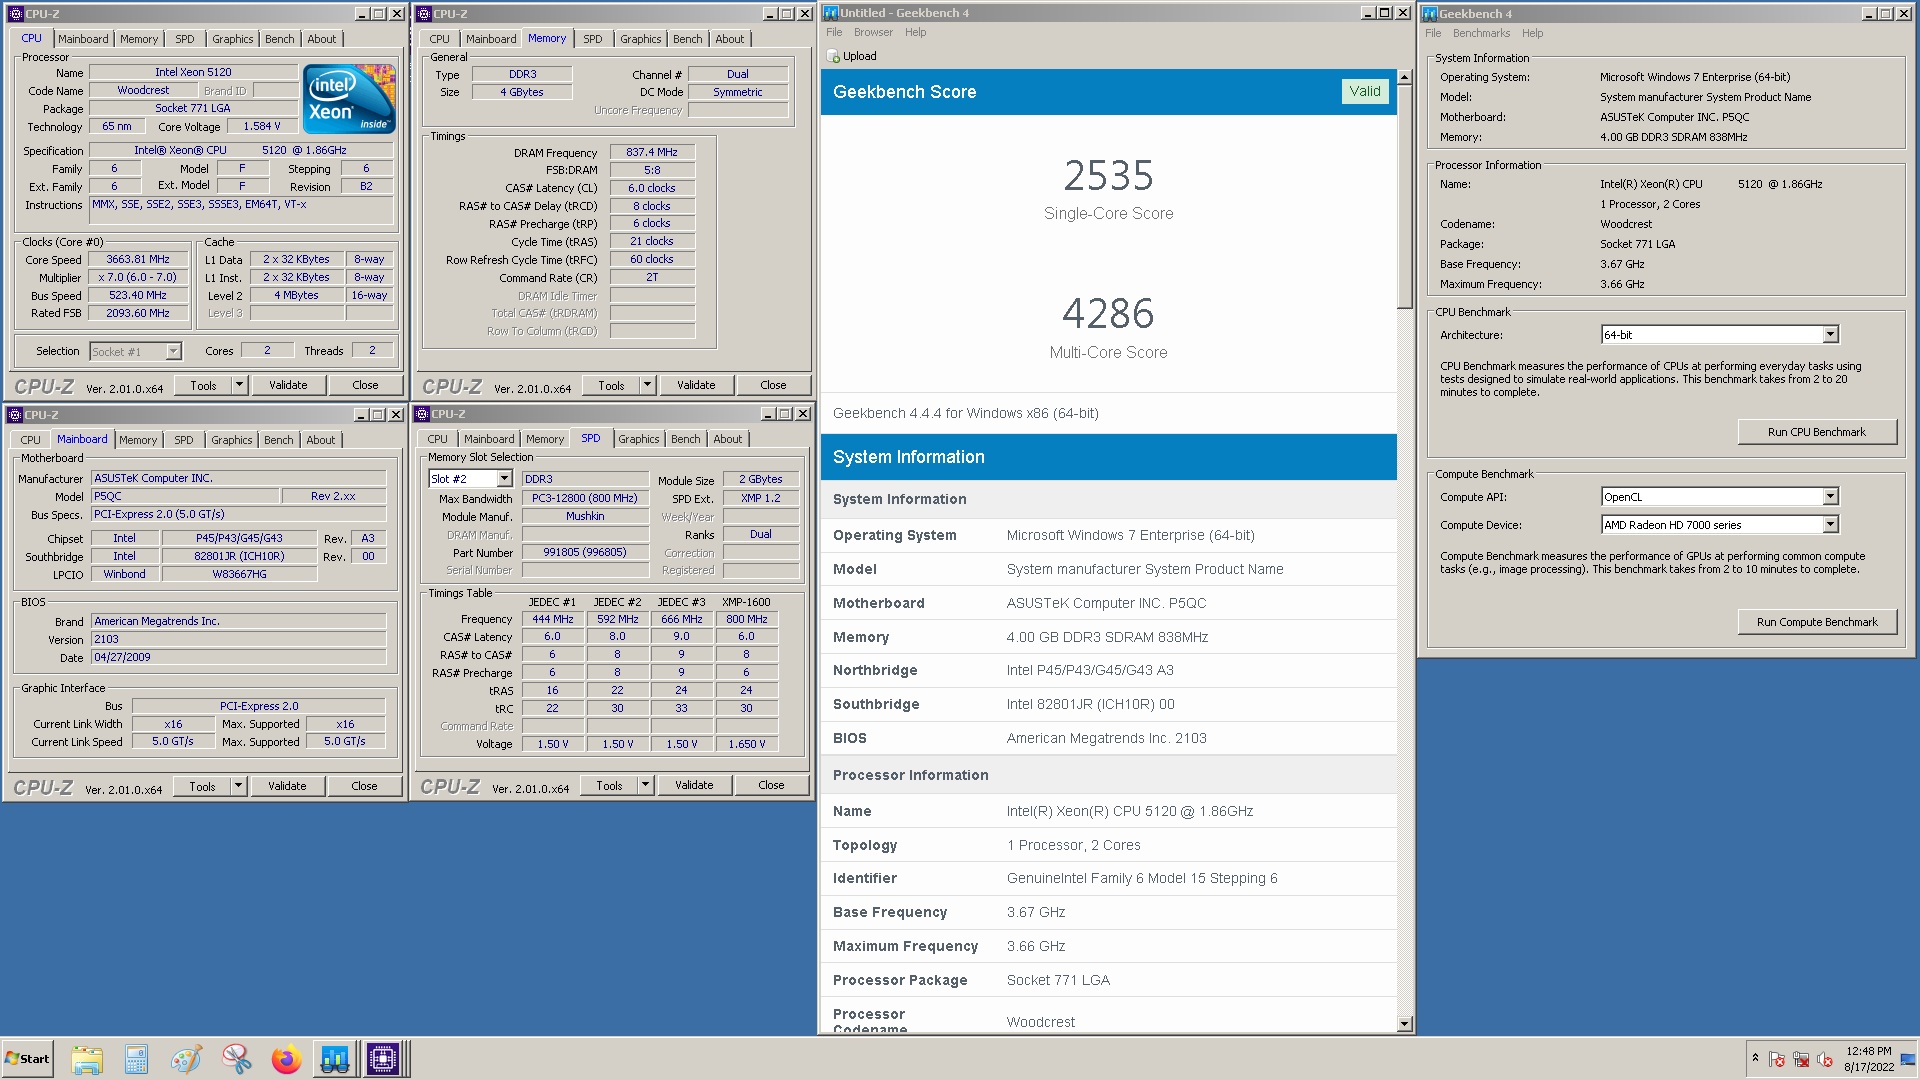Screen dimensions: 1920x1080
Task: Open Help menu in Geekbench 4 launcher window
Action: [1532, 33]
